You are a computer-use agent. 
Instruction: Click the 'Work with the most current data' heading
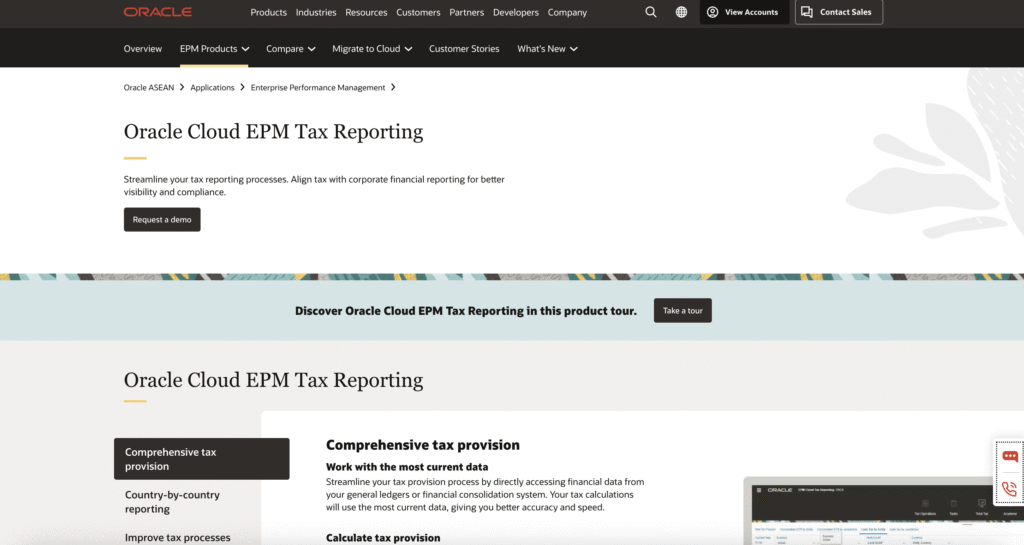[x=407, y=467]
